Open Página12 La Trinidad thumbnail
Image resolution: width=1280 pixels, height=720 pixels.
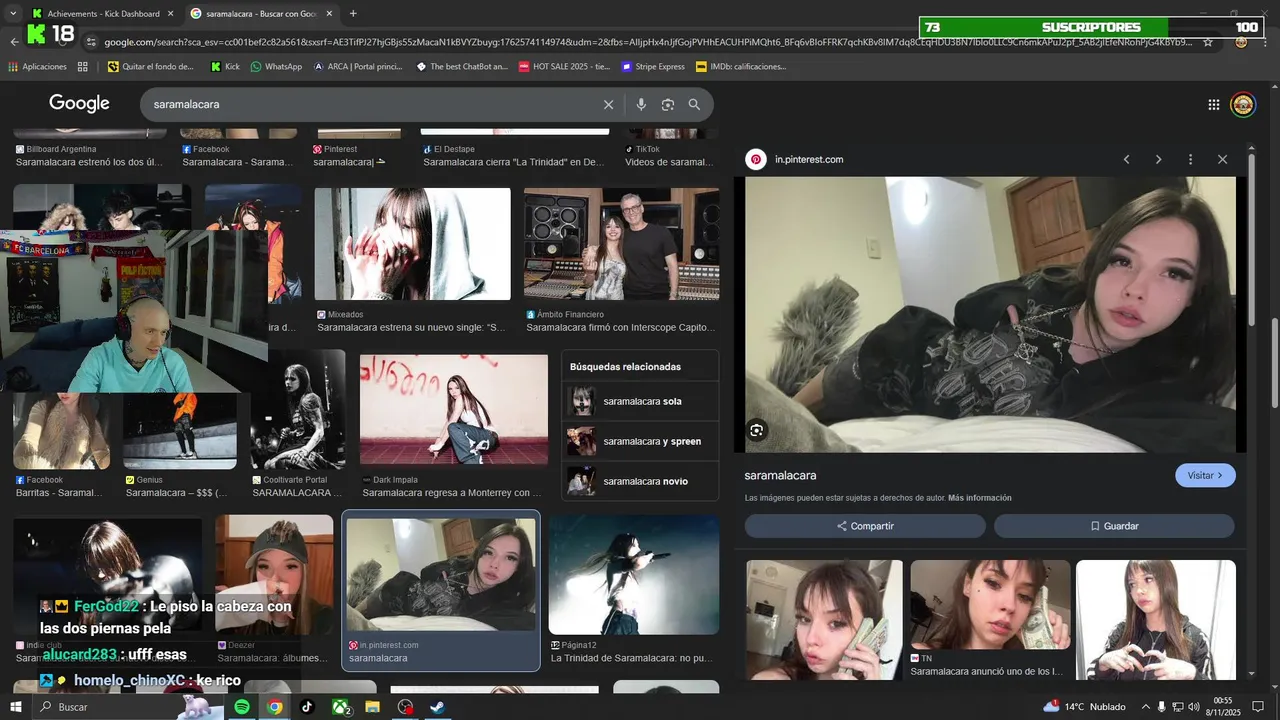634,575
